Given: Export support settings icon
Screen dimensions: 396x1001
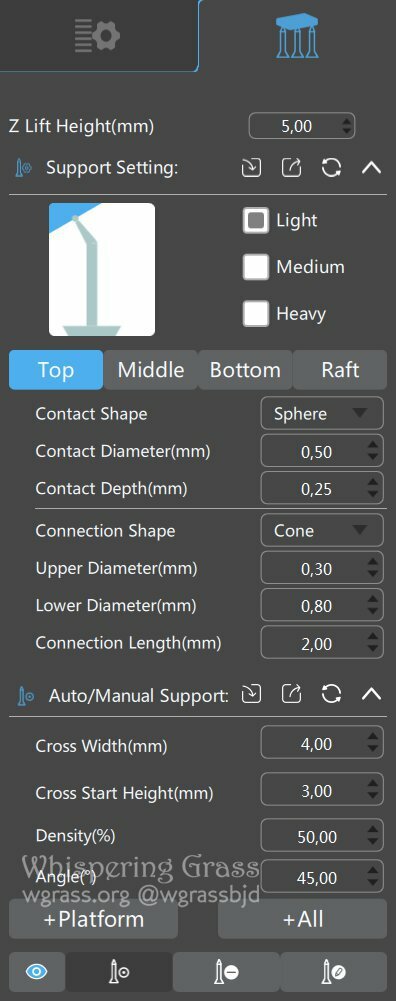Looking at the screenshot, I should pyautogui.click(x=291, y=169).
